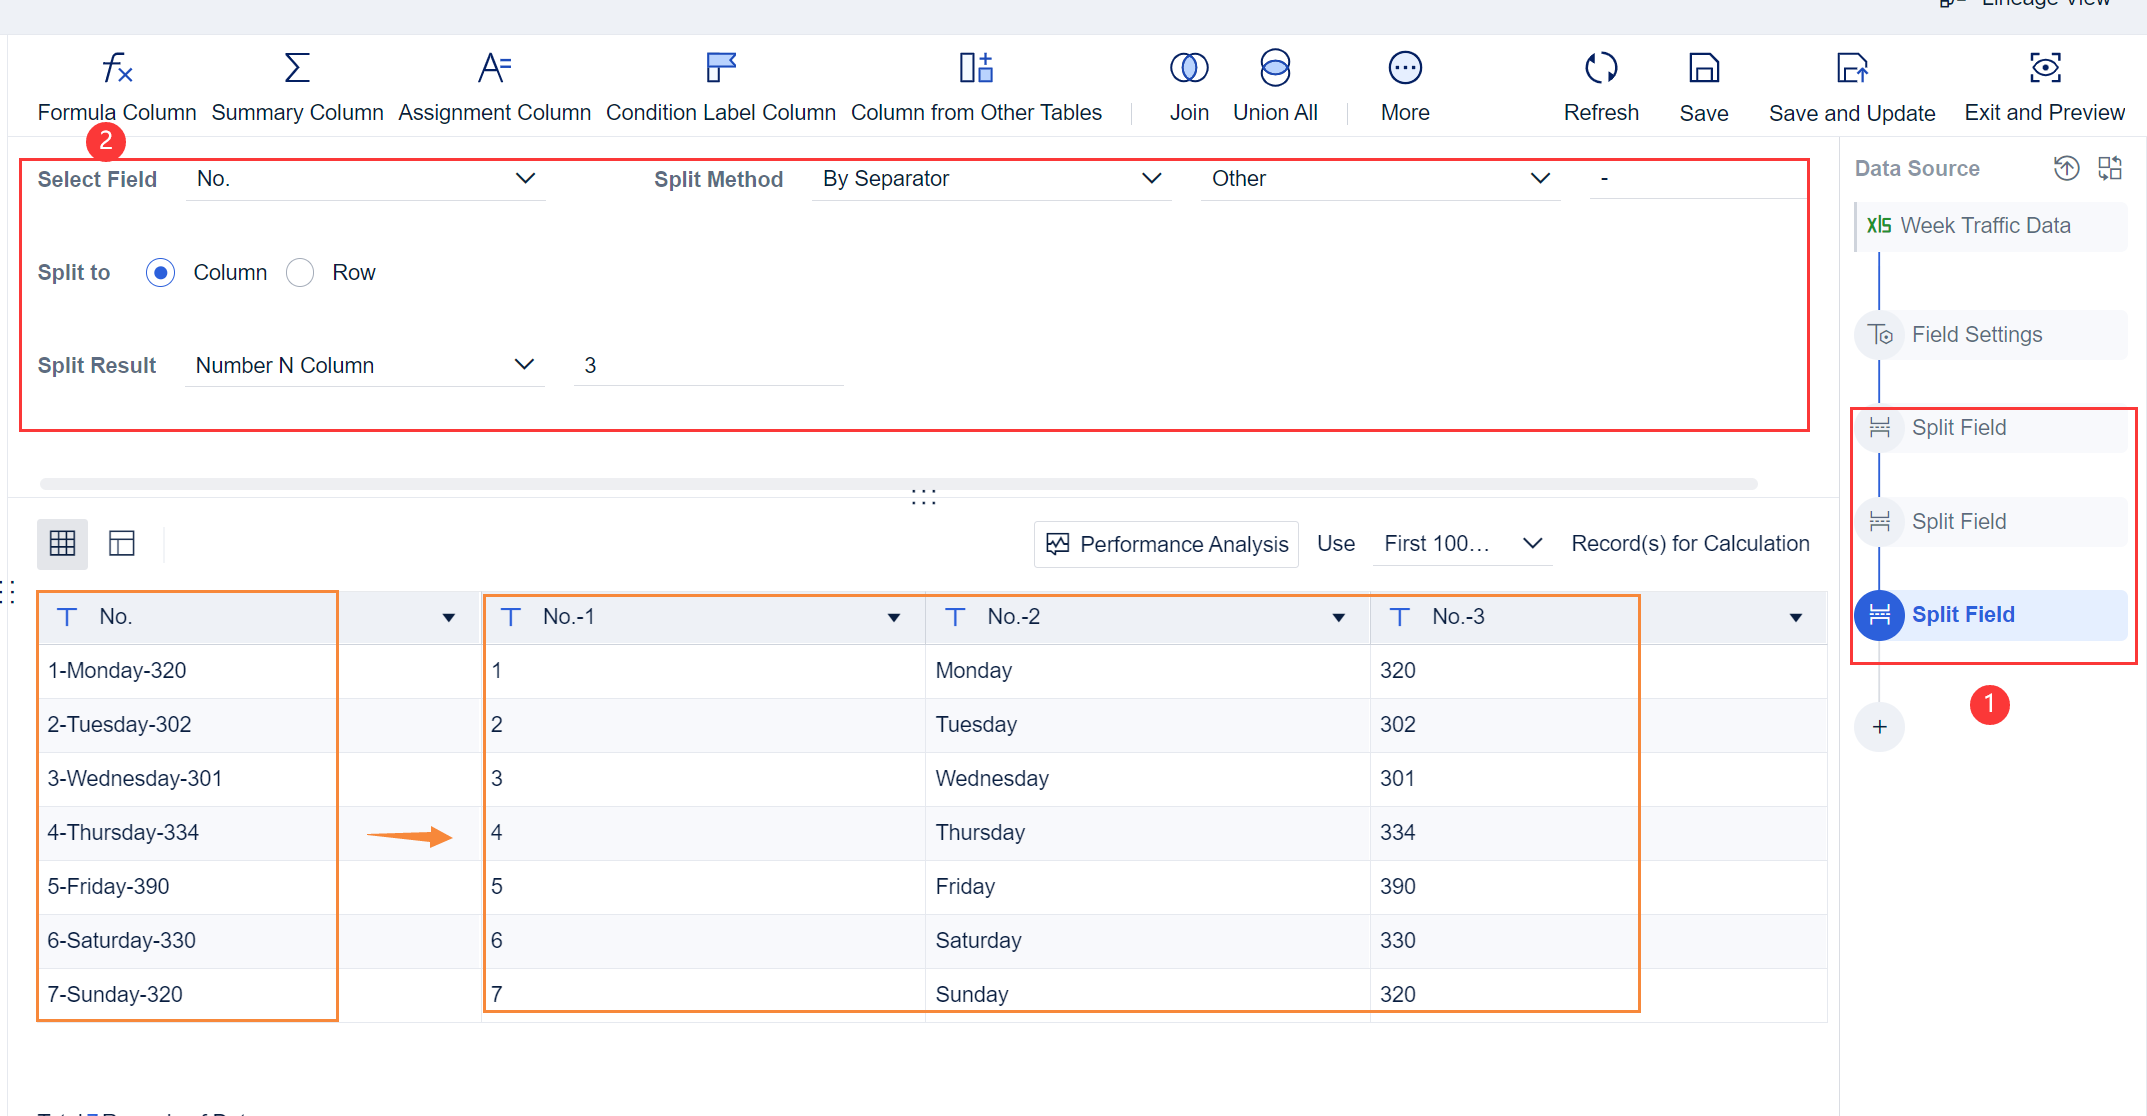Viewport: 2147px width, 1116px height.
Task: Click the Data Source panel layout icon
Action: tap(2110, 168)
